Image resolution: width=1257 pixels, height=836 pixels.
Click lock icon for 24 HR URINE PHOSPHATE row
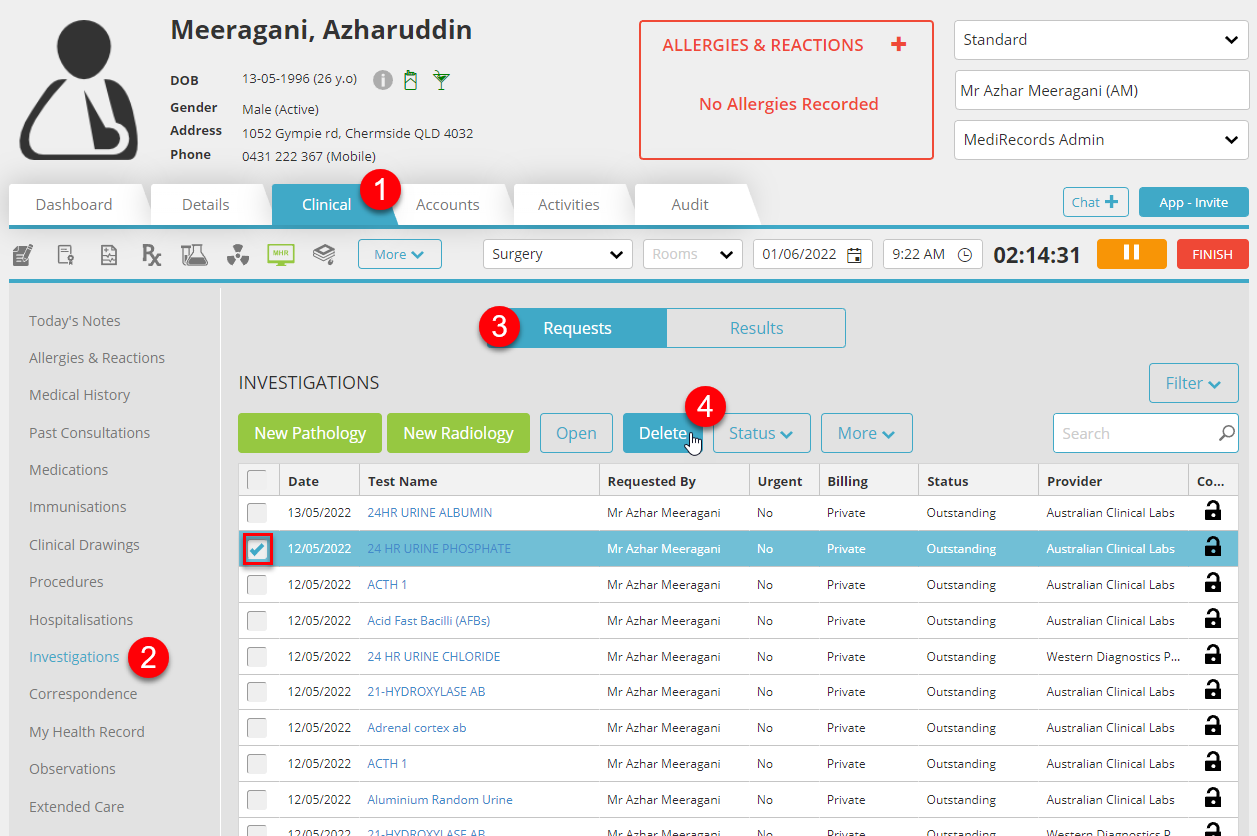[1212, 548]
